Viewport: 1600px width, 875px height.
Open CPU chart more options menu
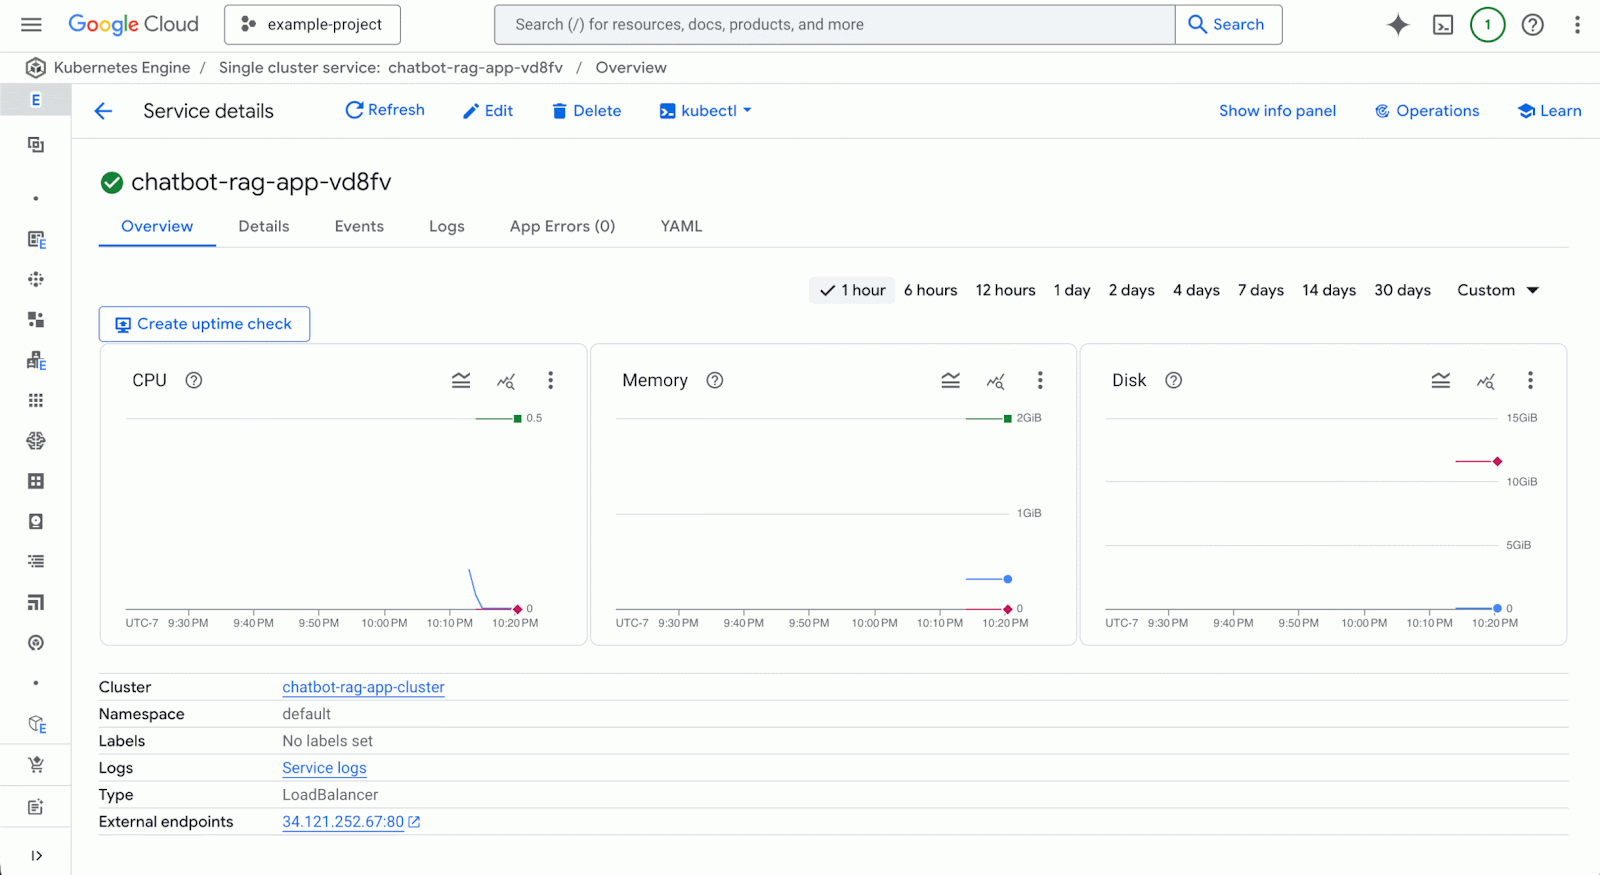point(550,381)
